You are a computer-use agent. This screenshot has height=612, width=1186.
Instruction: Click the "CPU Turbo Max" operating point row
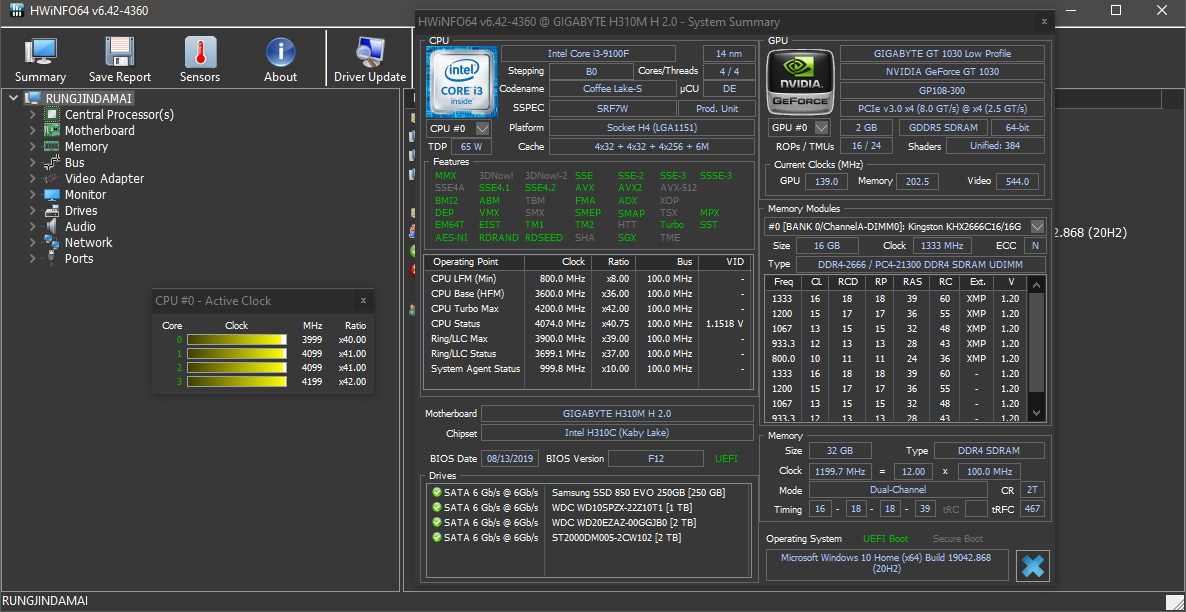(588, 309)
